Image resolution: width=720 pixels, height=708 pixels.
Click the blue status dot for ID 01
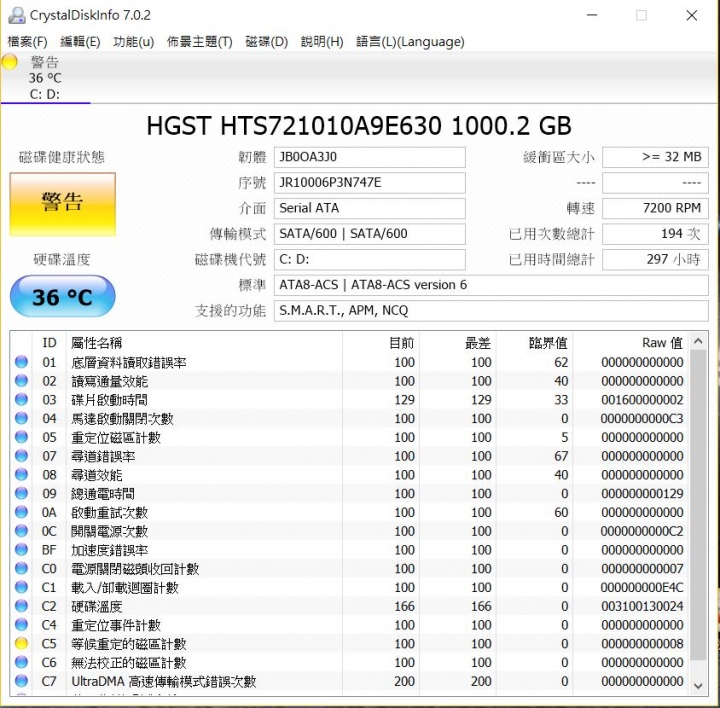pyautogui.click(x=21, y=362)
